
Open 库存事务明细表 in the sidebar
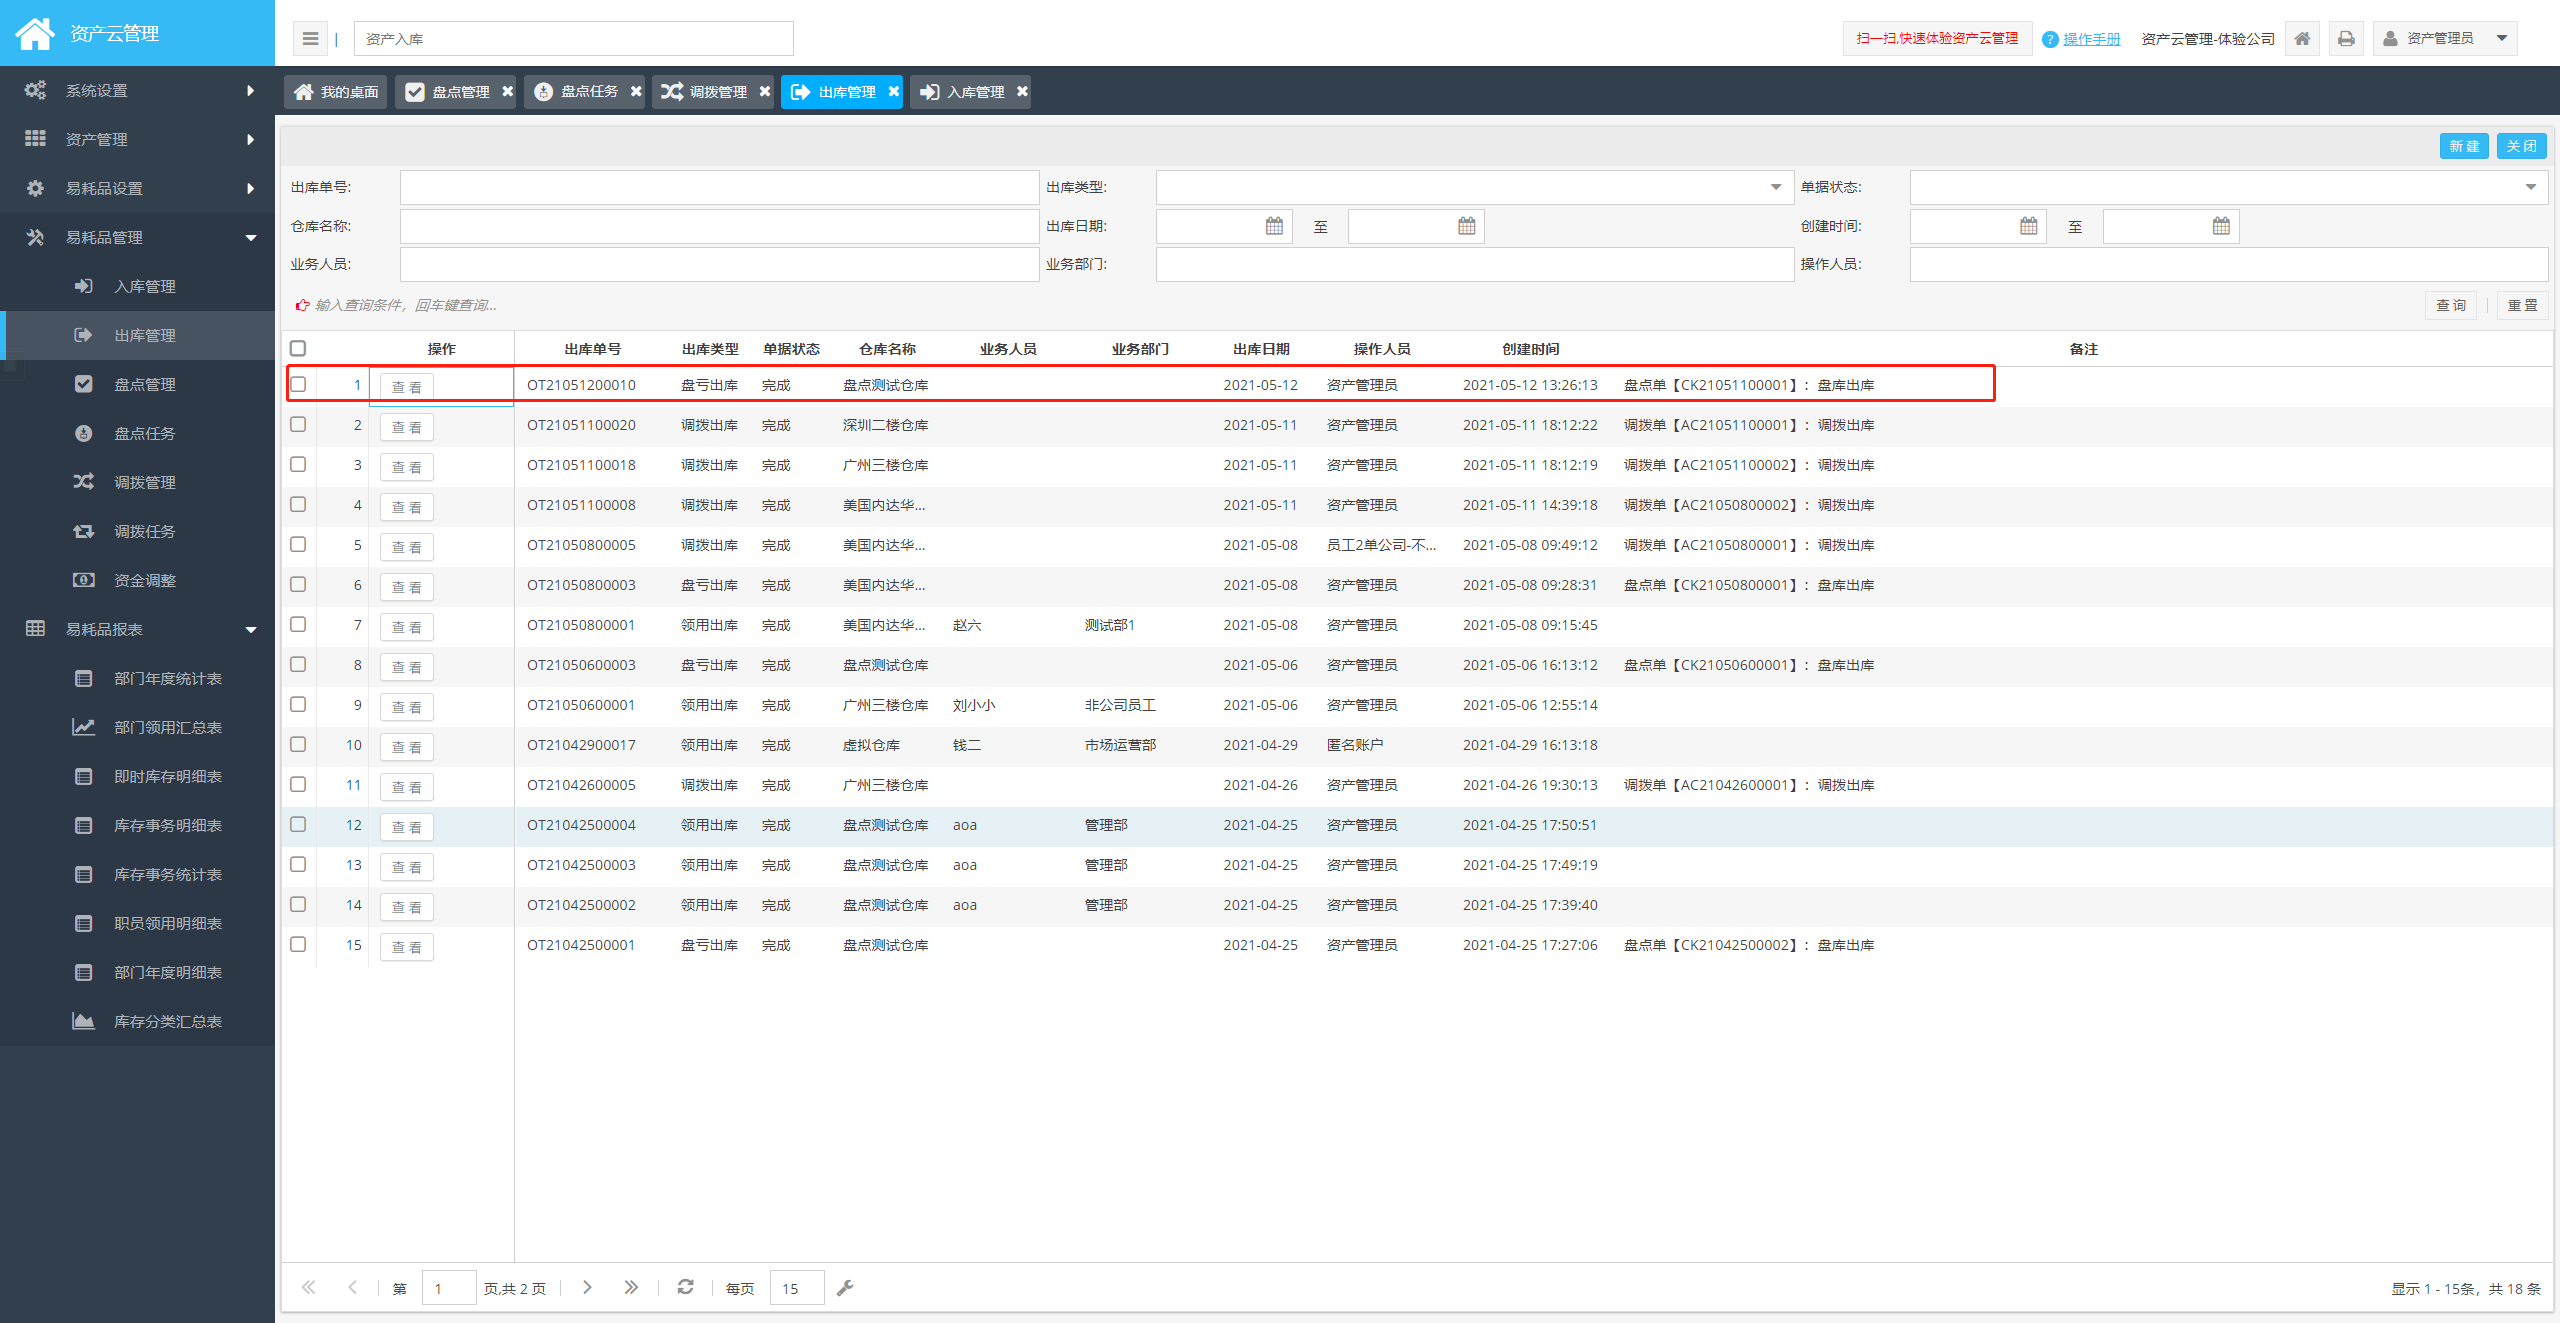pyautogui.click(x=167, y=825)
